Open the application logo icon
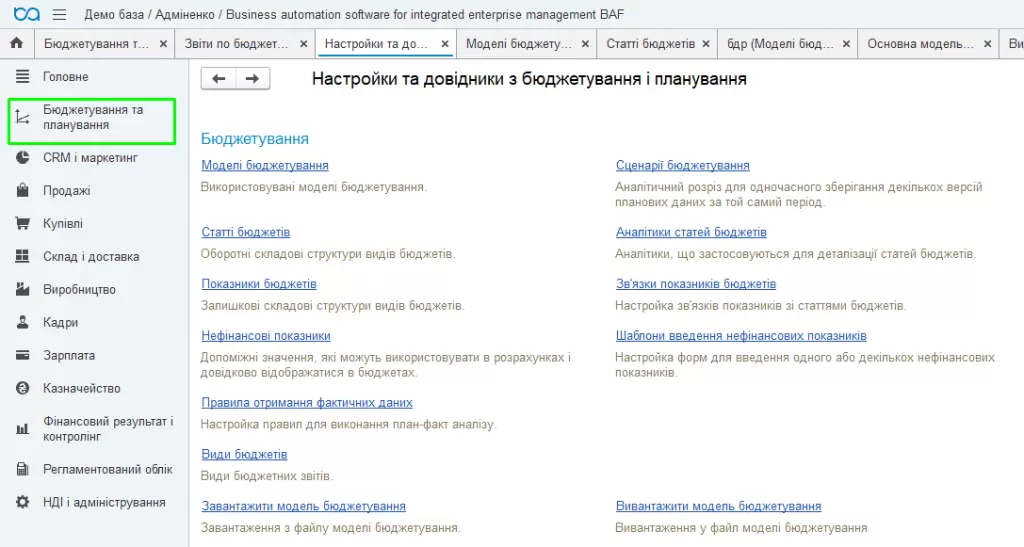Image resolution: width=1024 pixels, height=547 pixels. (27, 14)
